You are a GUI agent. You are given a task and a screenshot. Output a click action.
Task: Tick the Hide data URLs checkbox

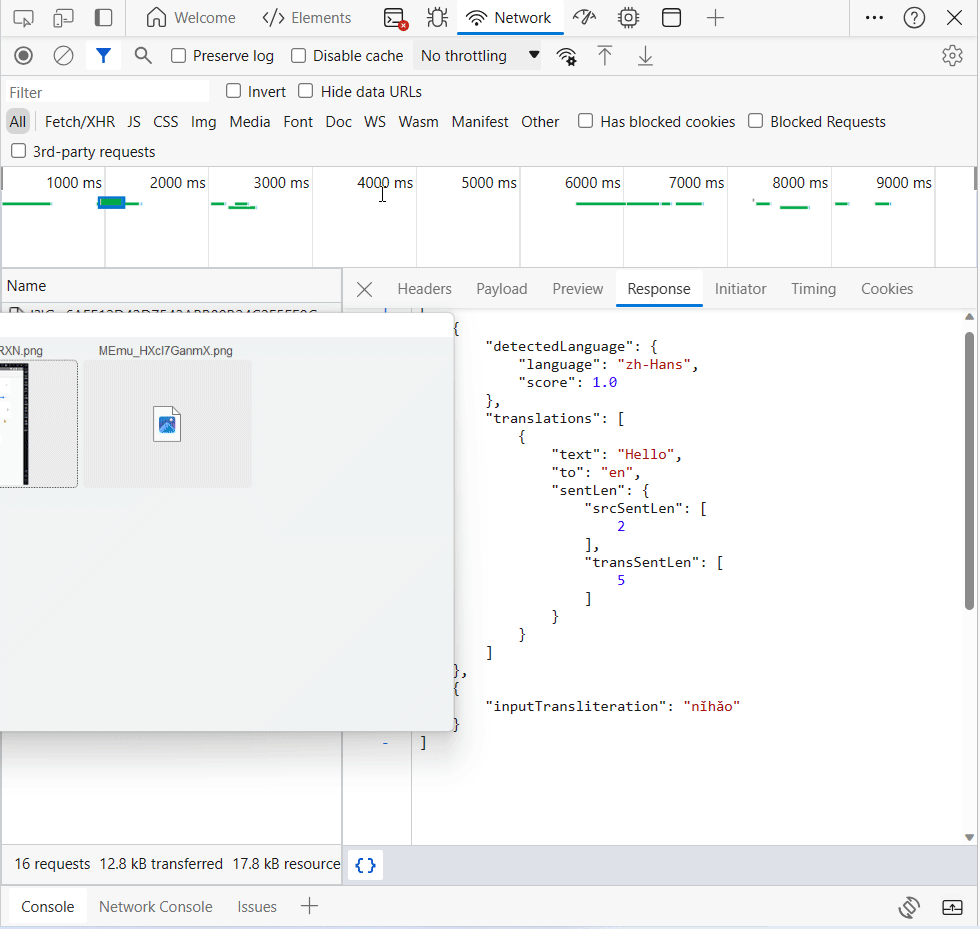tap(306, 92)
